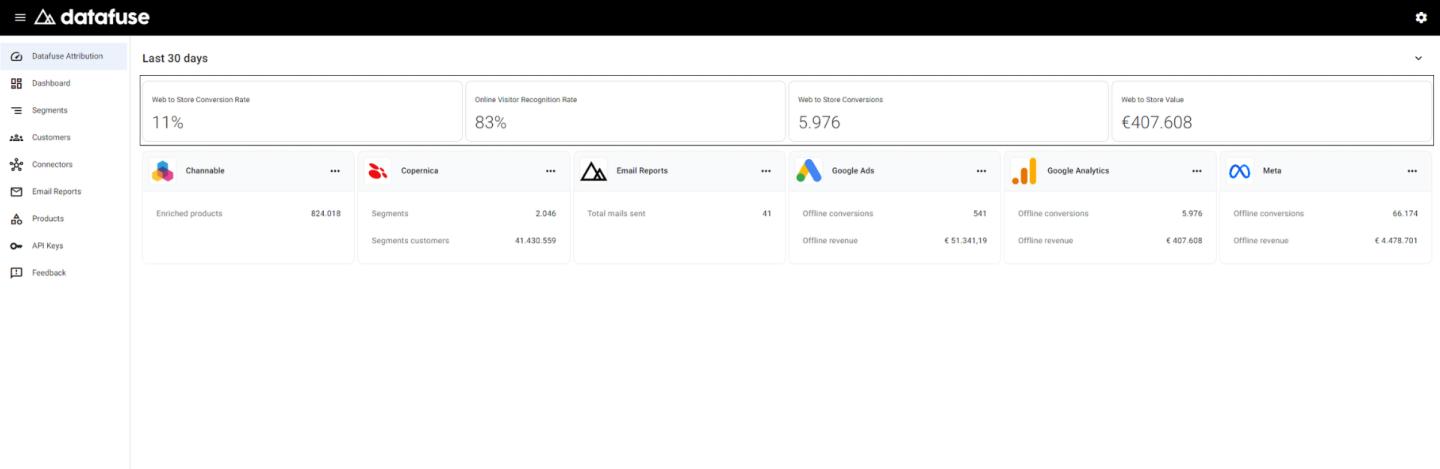This screenshot has height=469, width=1440.
Task: Open the Connectors page
Action: pos(64,164)
